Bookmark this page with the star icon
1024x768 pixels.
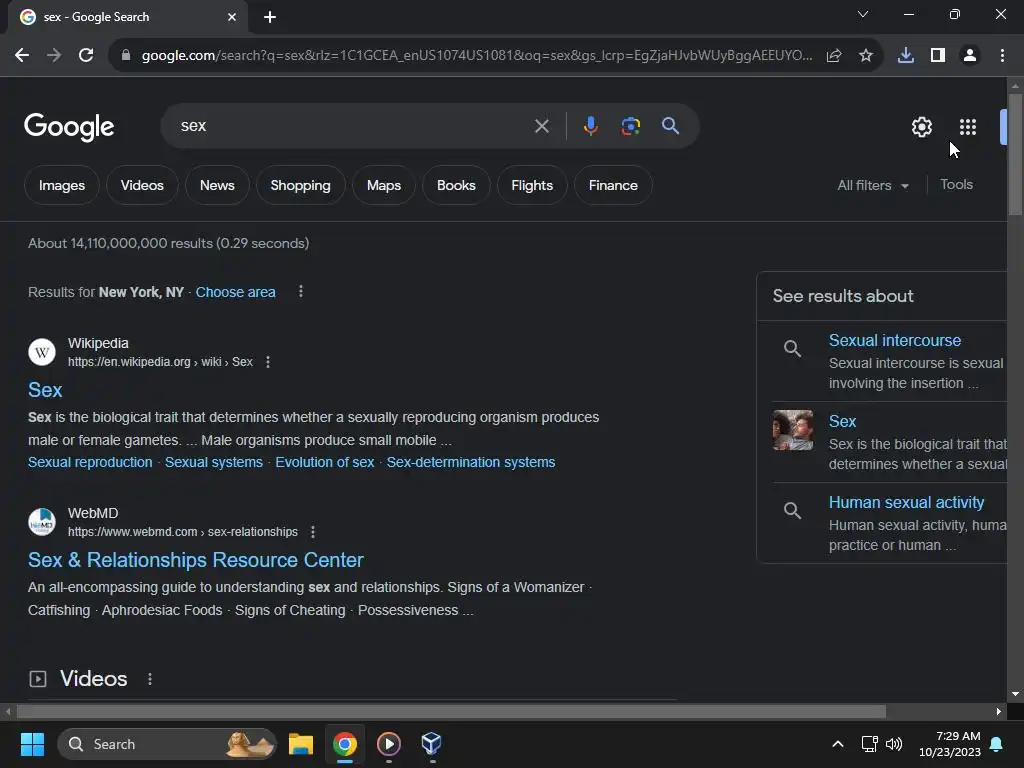pyautogui.click(x=866, y=56)
